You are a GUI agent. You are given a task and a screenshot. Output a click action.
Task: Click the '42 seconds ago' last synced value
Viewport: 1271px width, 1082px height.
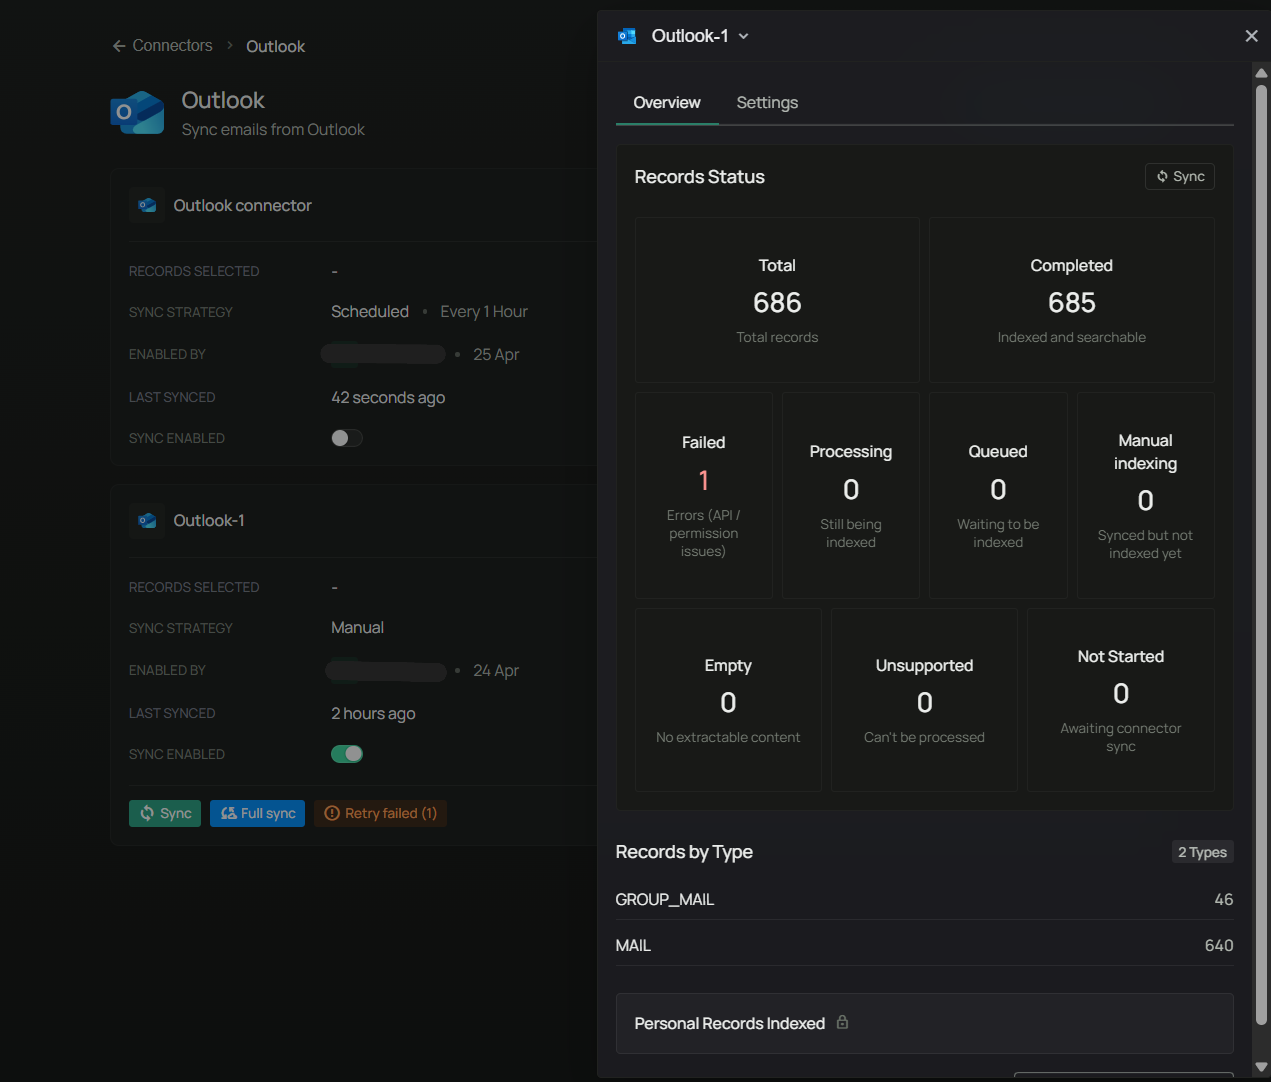tap(388, 397)
